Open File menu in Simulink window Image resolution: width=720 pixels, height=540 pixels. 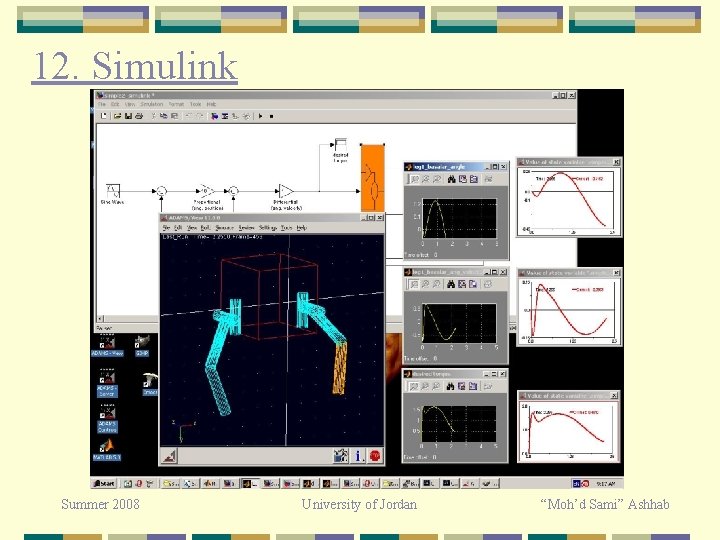[x=102, y=104]
